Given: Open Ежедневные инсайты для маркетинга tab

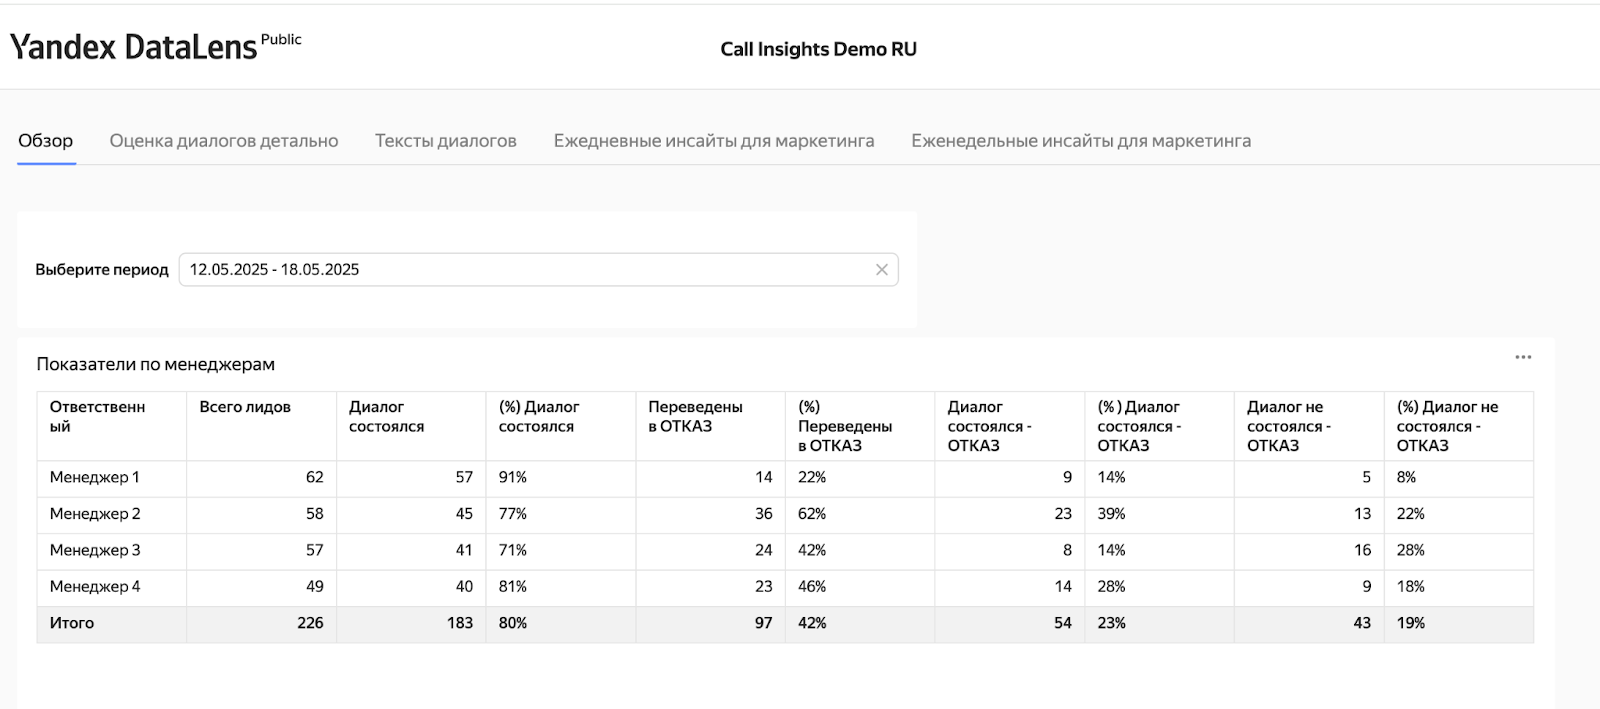Looking at the screenshot, I should coord(714,141).
